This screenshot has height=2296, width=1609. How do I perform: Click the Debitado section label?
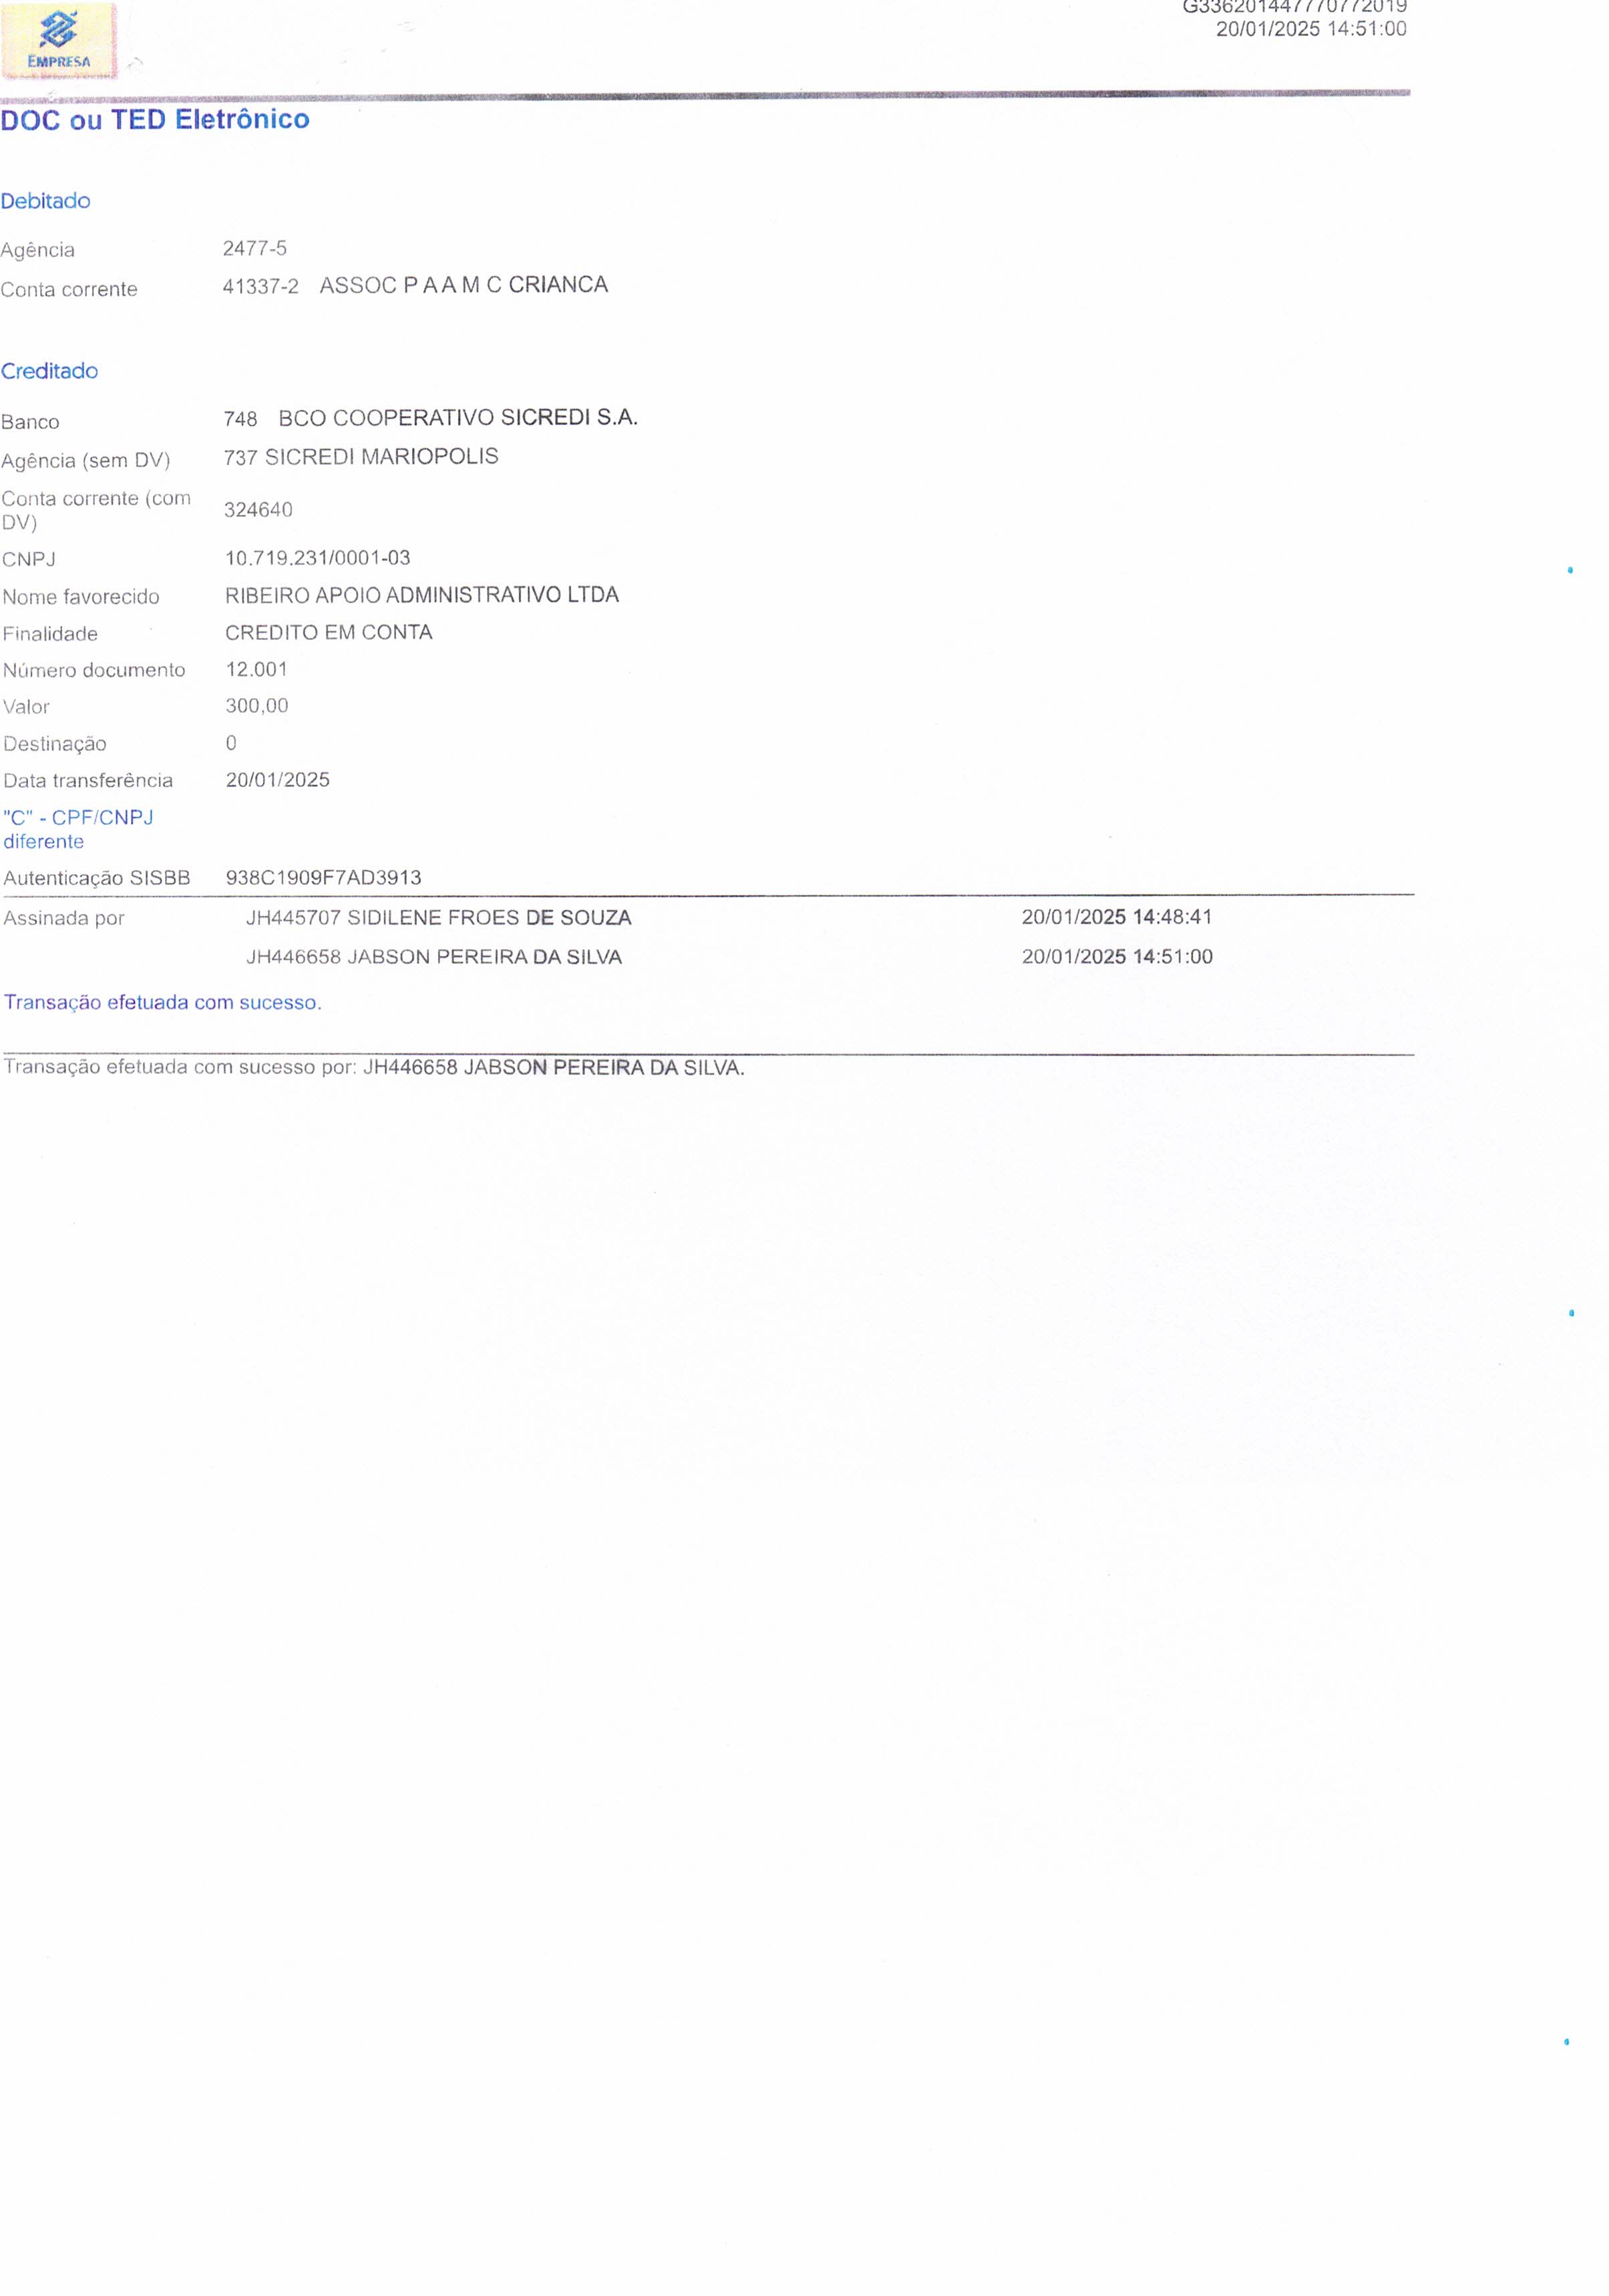click(x=45, y=201)
